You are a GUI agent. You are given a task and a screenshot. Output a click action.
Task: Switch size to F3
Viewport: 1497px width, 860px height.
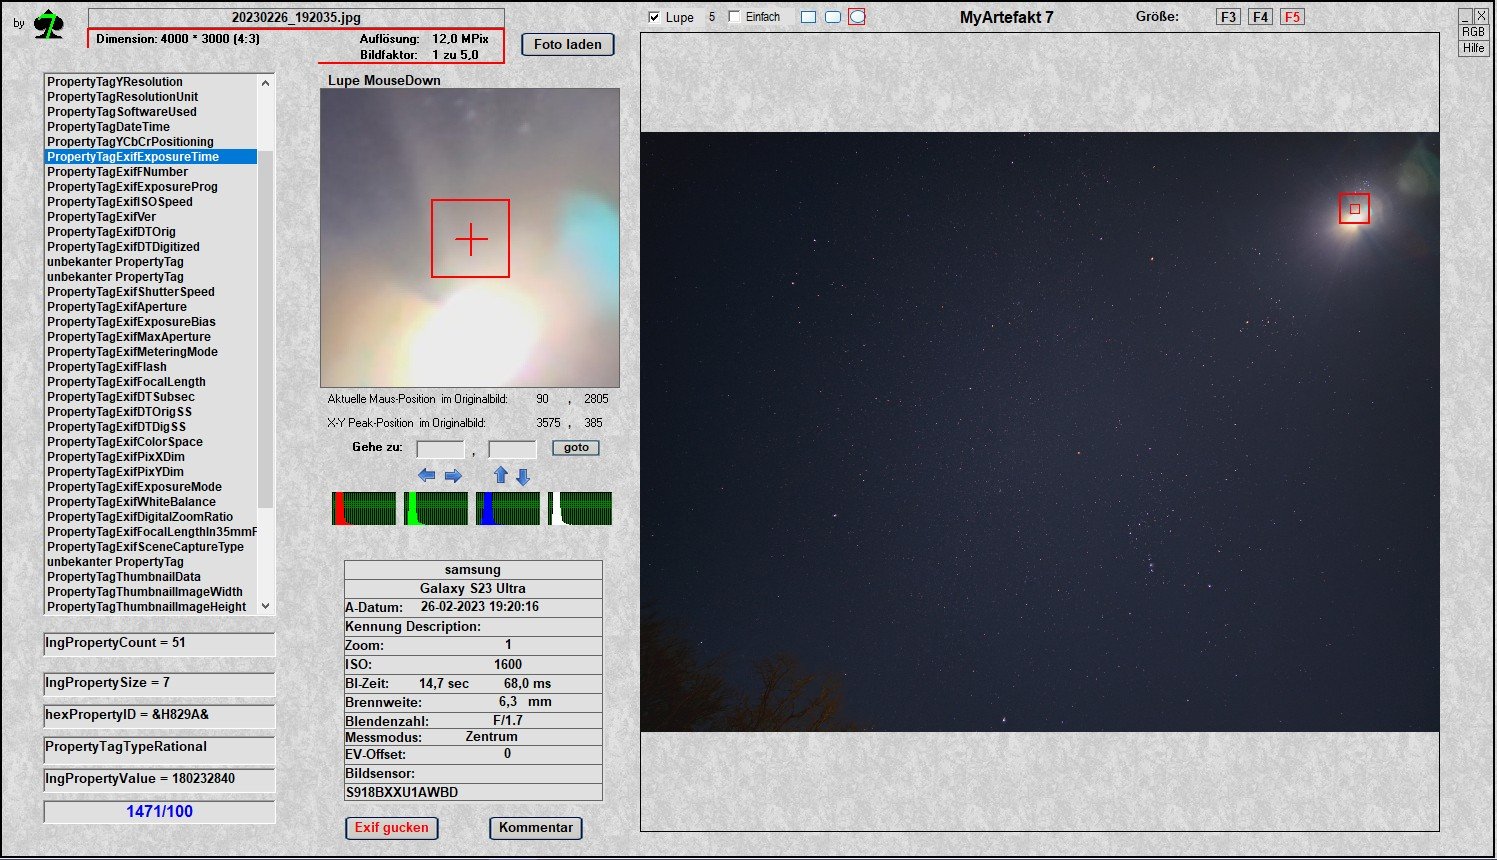[1228, 17]
